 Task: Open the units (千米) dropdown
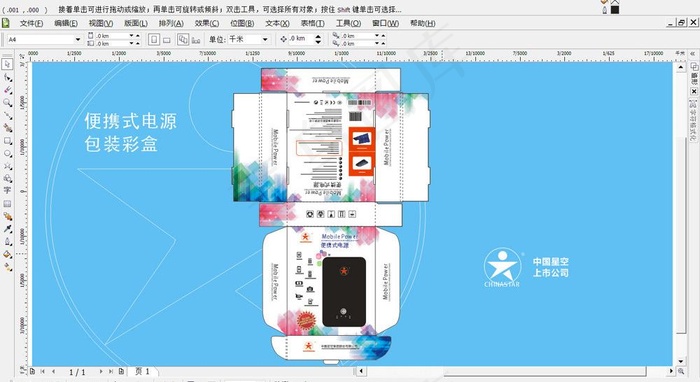[x=265, y=39]
